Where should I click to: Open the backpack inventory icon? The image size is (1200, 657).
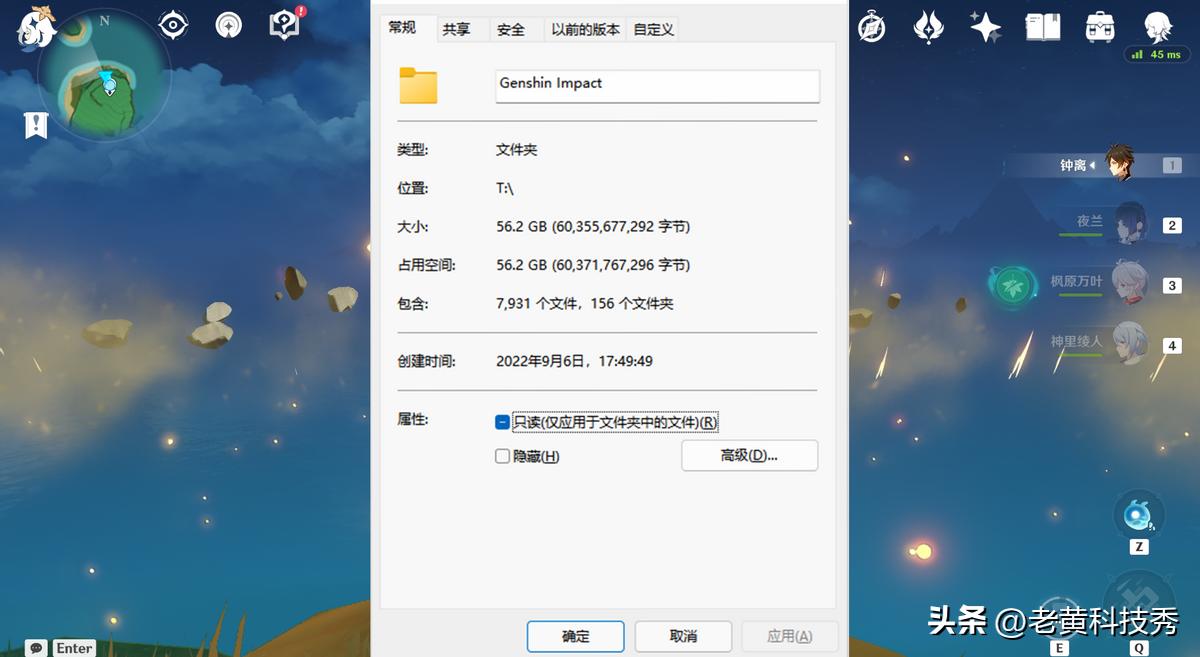pyautogui.click(x=1099, y=27)
